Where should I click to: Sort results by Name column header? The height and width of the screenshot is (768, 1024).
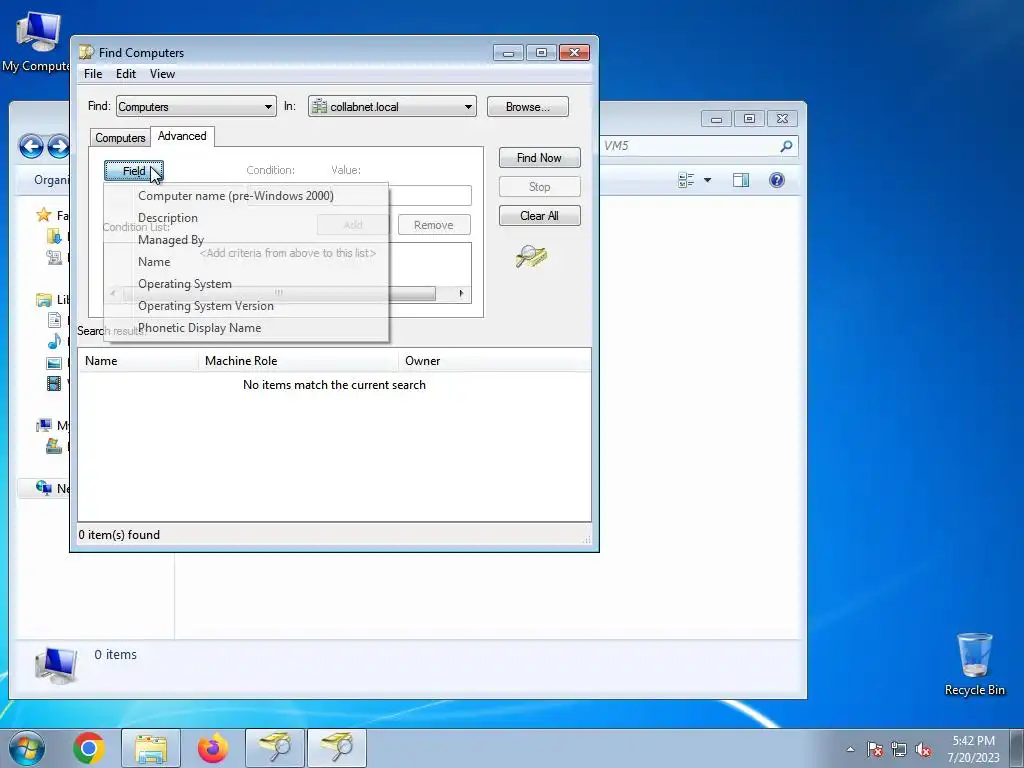[x=138, y=360]
